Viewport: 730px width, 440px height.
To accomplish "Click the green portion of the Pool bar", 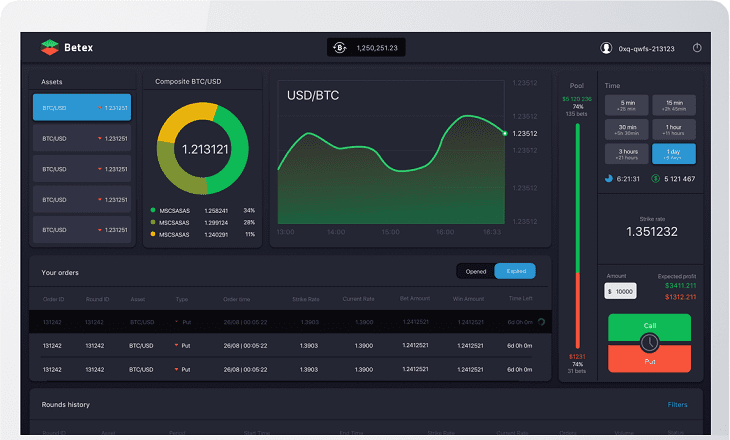I will click(x=577, y=198).
